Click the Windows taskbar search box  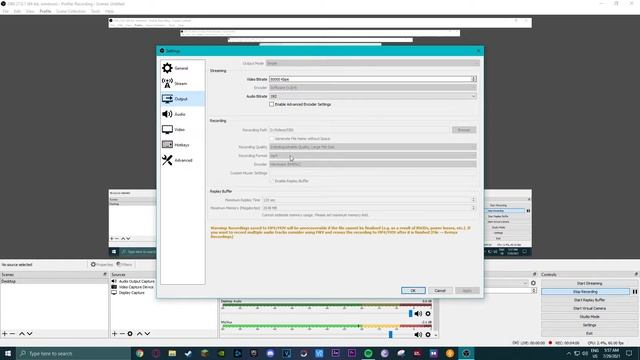point(73,353)
